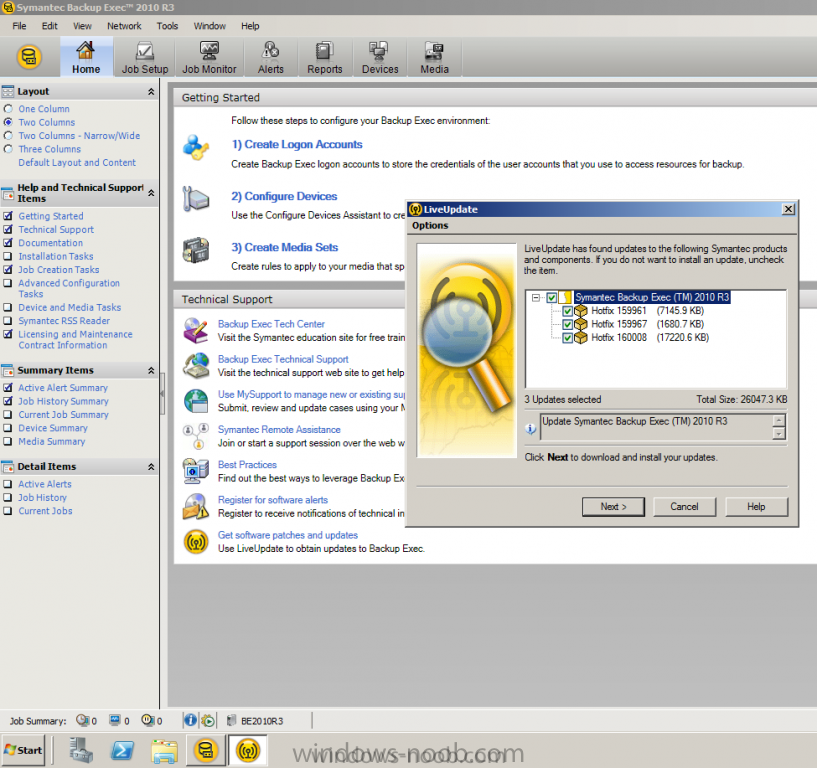Click Default Layout and Content link
817x768 pixels.
point(77,163)
